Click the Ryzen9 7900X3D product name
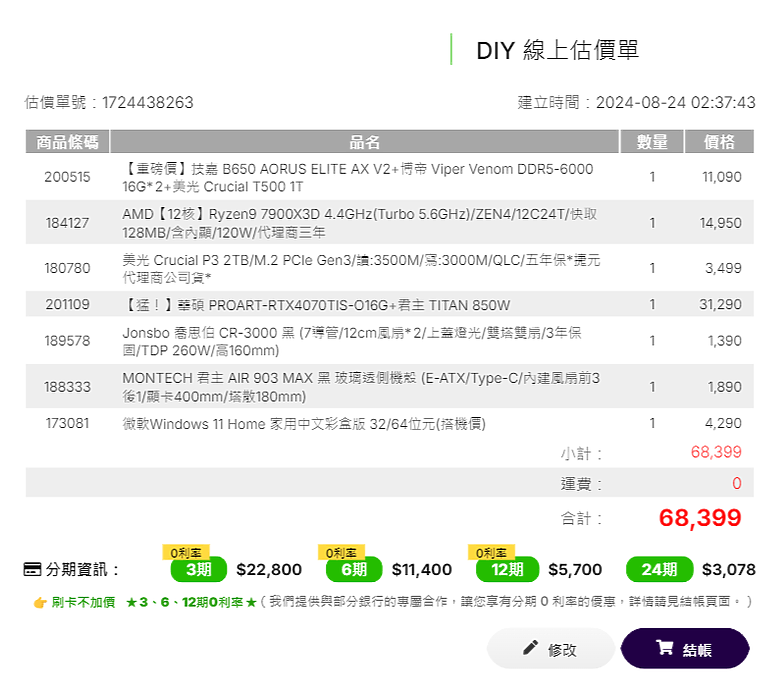Viewport: 780px width, 692px height. click(359, 223)
